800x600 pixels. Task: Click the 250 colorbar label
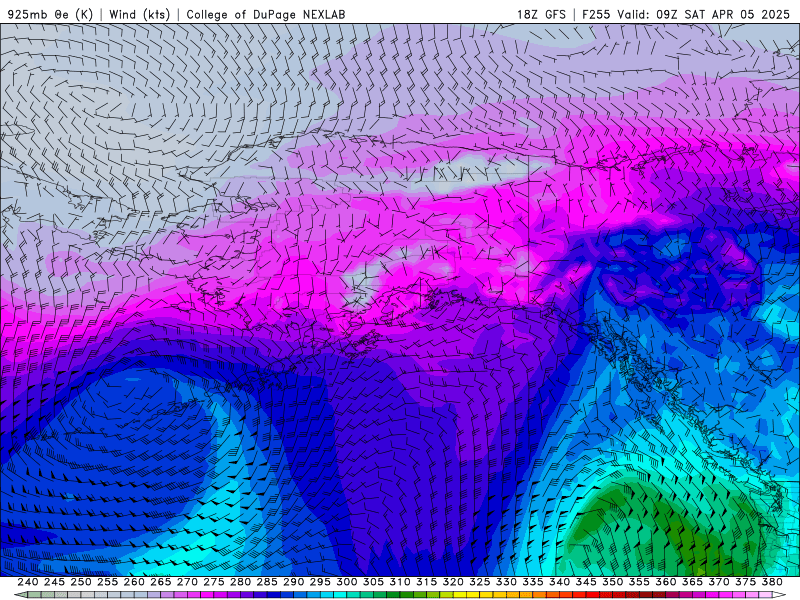pos(81,582)
